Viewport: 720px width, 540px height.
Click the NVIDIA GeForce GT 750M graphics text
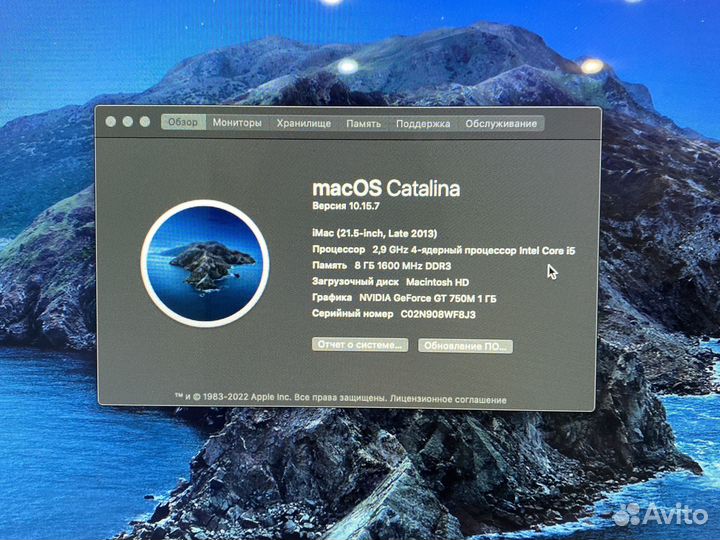(428, 298)
